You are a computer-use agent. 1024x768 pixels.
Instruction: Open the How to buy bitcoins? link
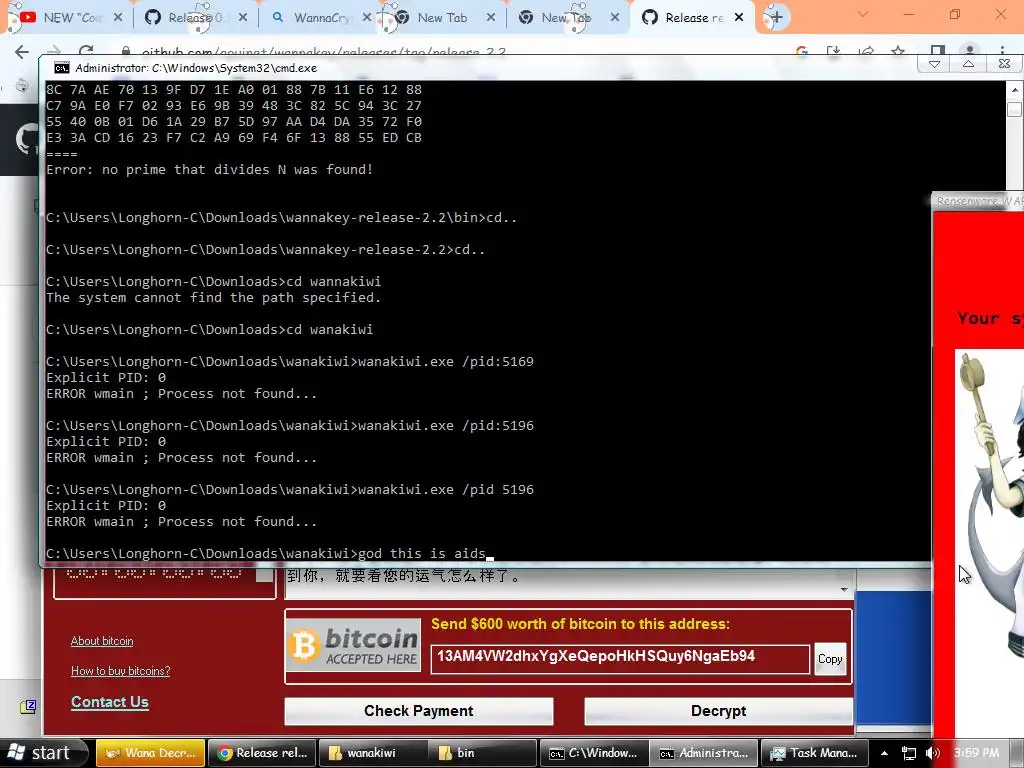coord(120,671)
